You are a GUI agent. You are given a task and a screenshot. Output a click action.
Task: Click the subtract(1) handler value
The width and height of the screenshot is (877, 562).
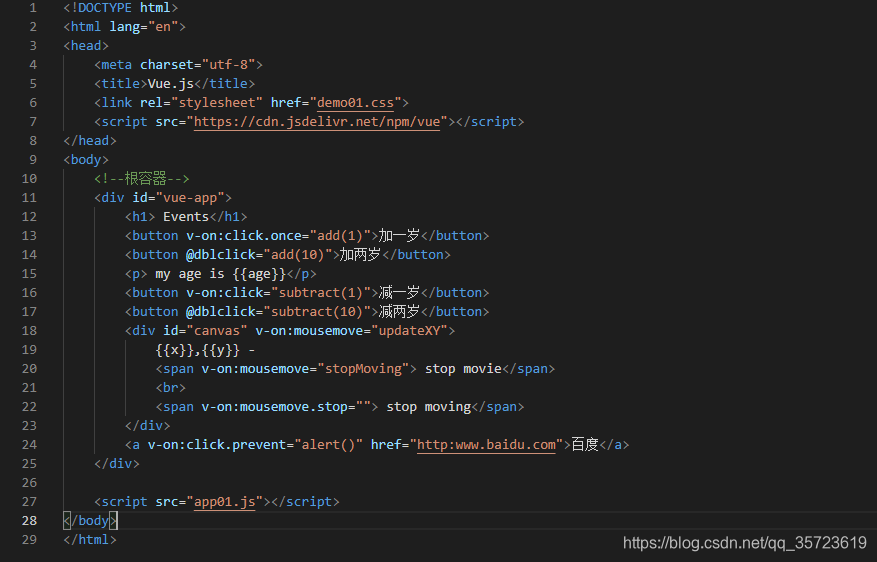tap(320, 292)
